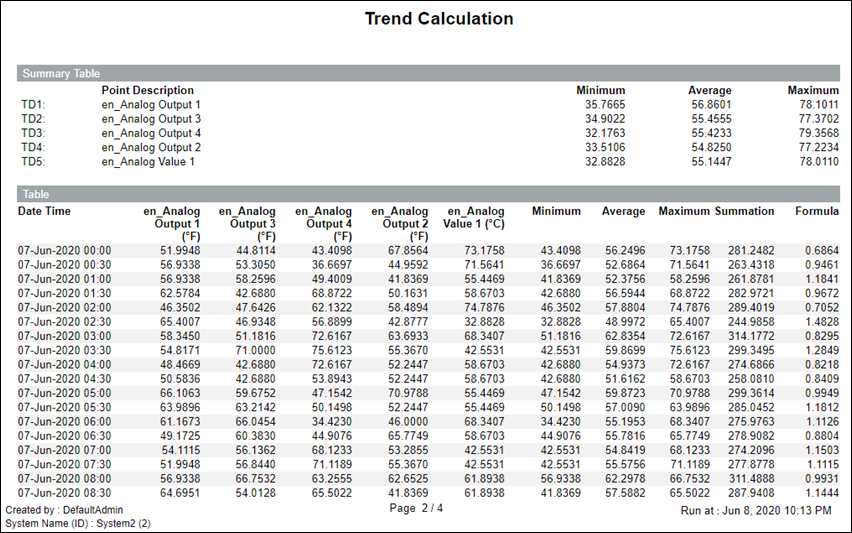This screenshot has width=852, height=533.
Task: Select the Date Time column header
Action: click(x=45, y=212)
